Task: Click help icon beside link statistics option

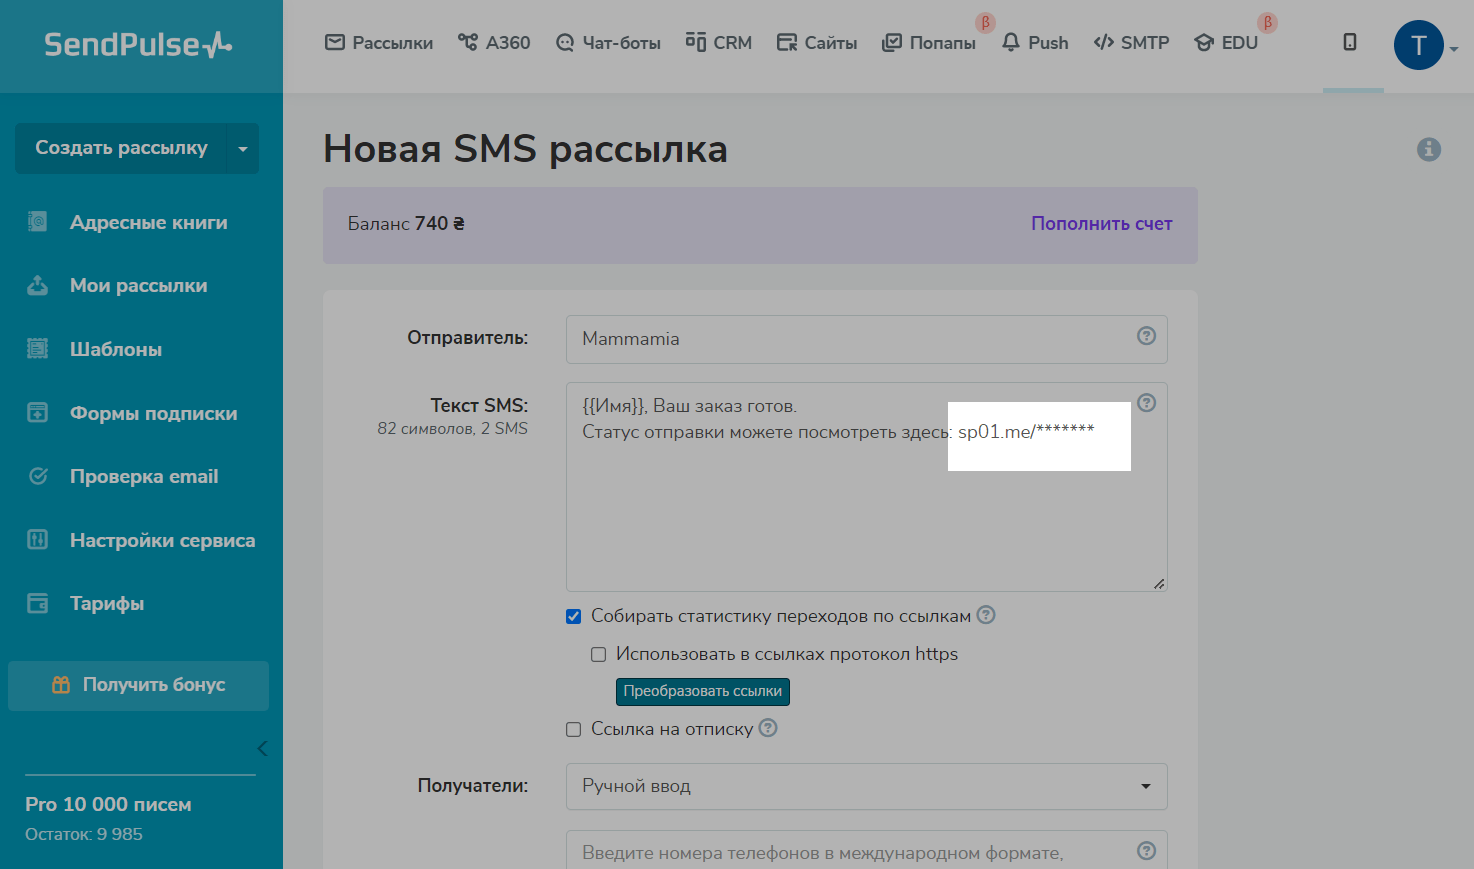Action: [986, 615]
